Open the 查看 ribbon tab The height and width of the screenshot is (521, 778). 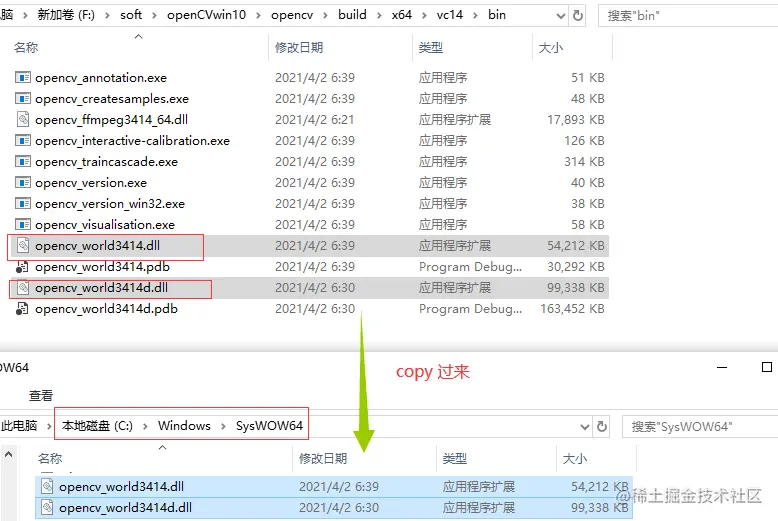tap(41, 395)
